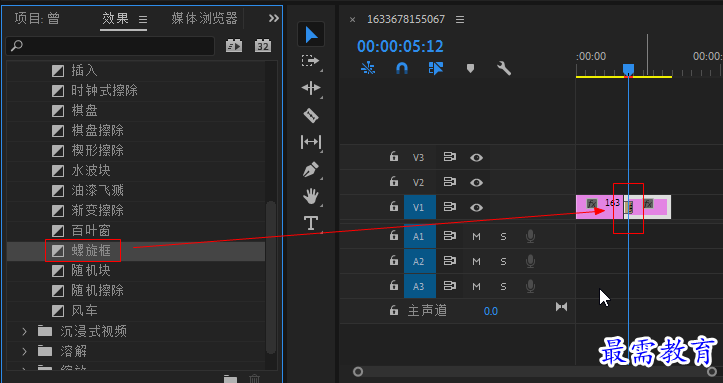723x383 pixels.
Task: Toggle lock on track V3
Action: [393, 157]
